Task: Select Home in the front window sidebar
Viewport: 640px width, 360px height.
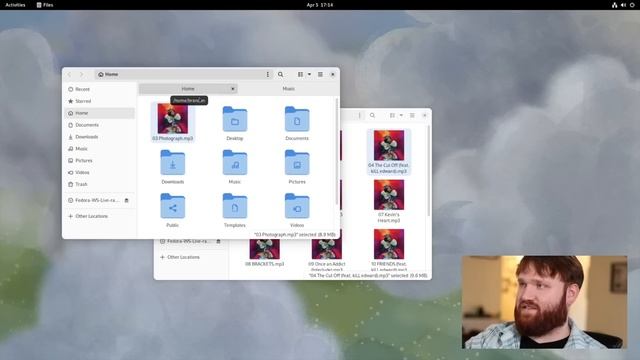Action: (100, 113)
